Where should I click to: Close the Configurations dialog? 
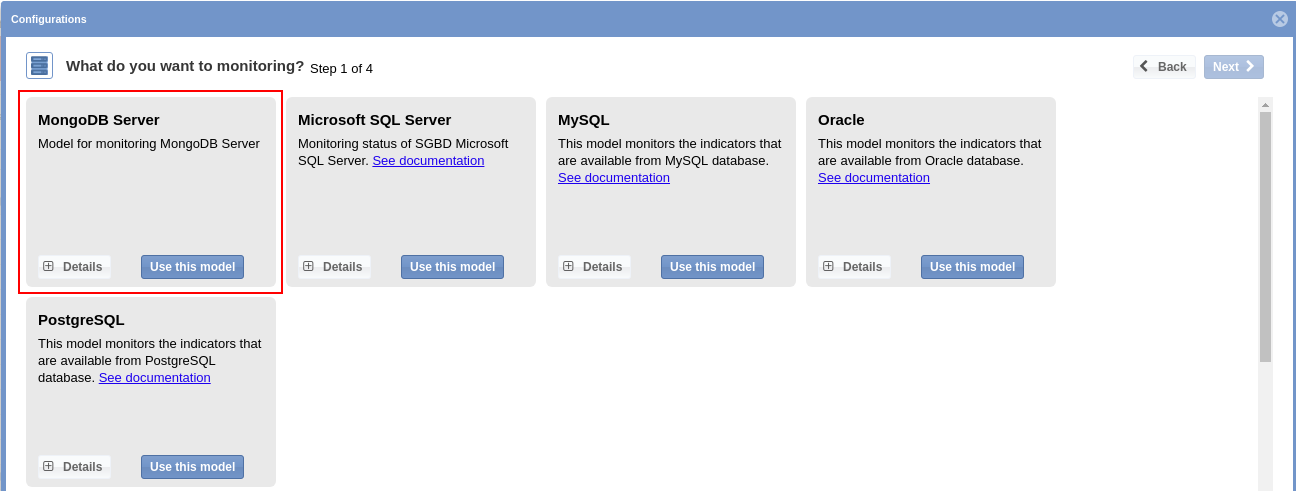[x=1279, y=19]
